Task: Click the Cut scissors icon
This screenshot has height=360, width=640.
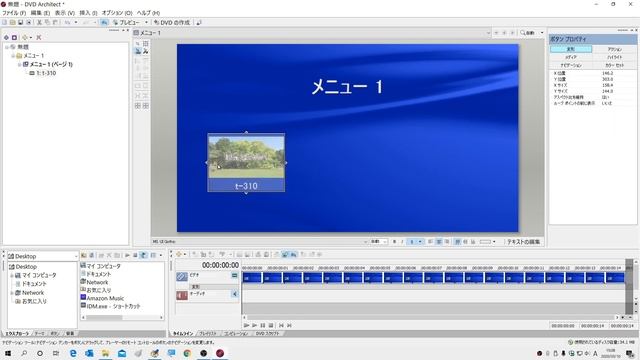Action: tap(40, 22)
